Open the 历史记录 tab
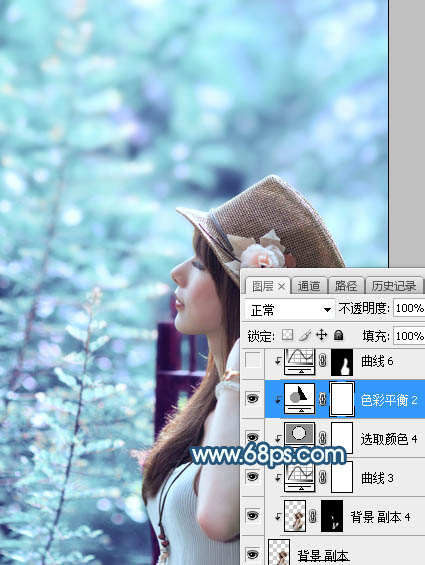Viewport: 425px width, 565px height. (394, 286)
